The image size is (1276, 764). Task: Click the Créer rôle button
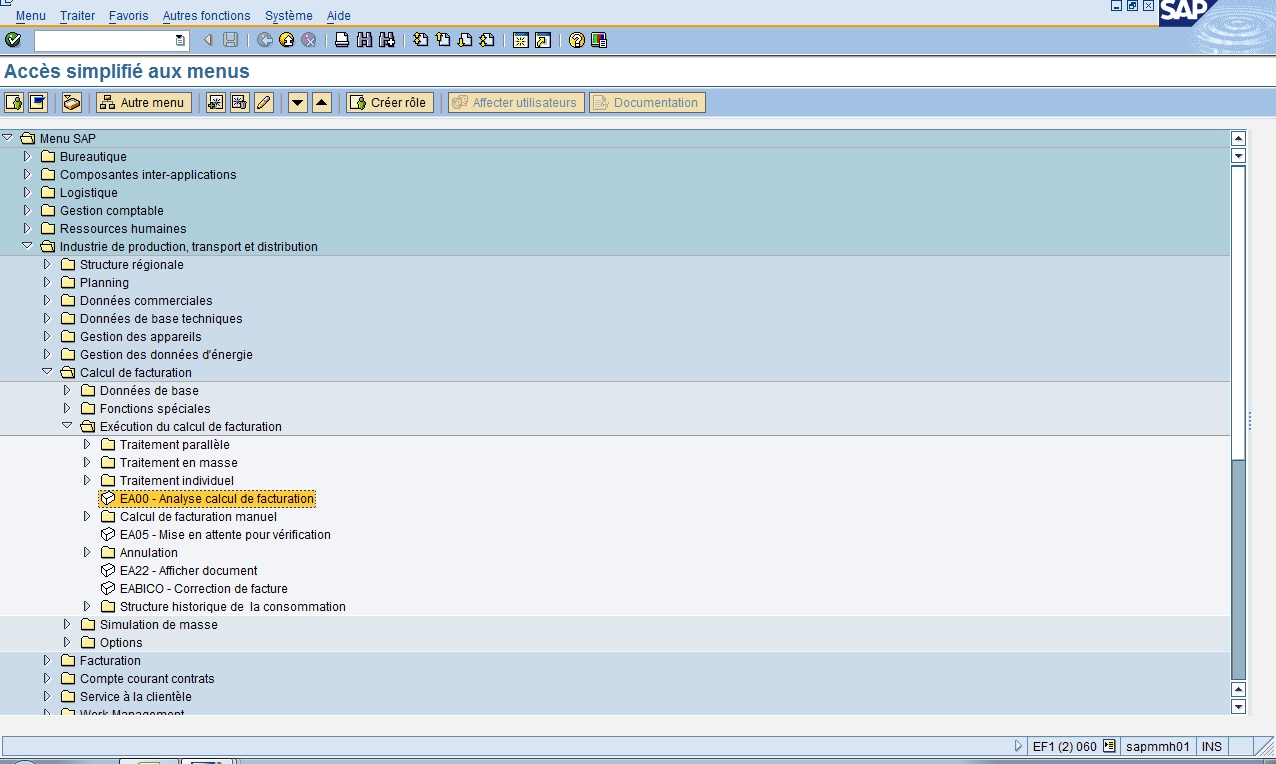click(x=390, y=102)
